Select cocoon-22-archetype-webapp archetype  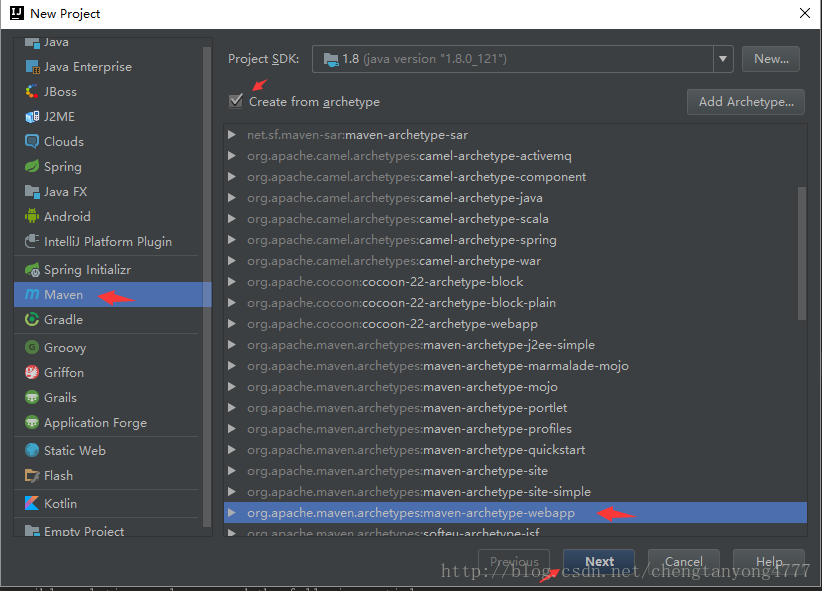[x=515, y=324]
